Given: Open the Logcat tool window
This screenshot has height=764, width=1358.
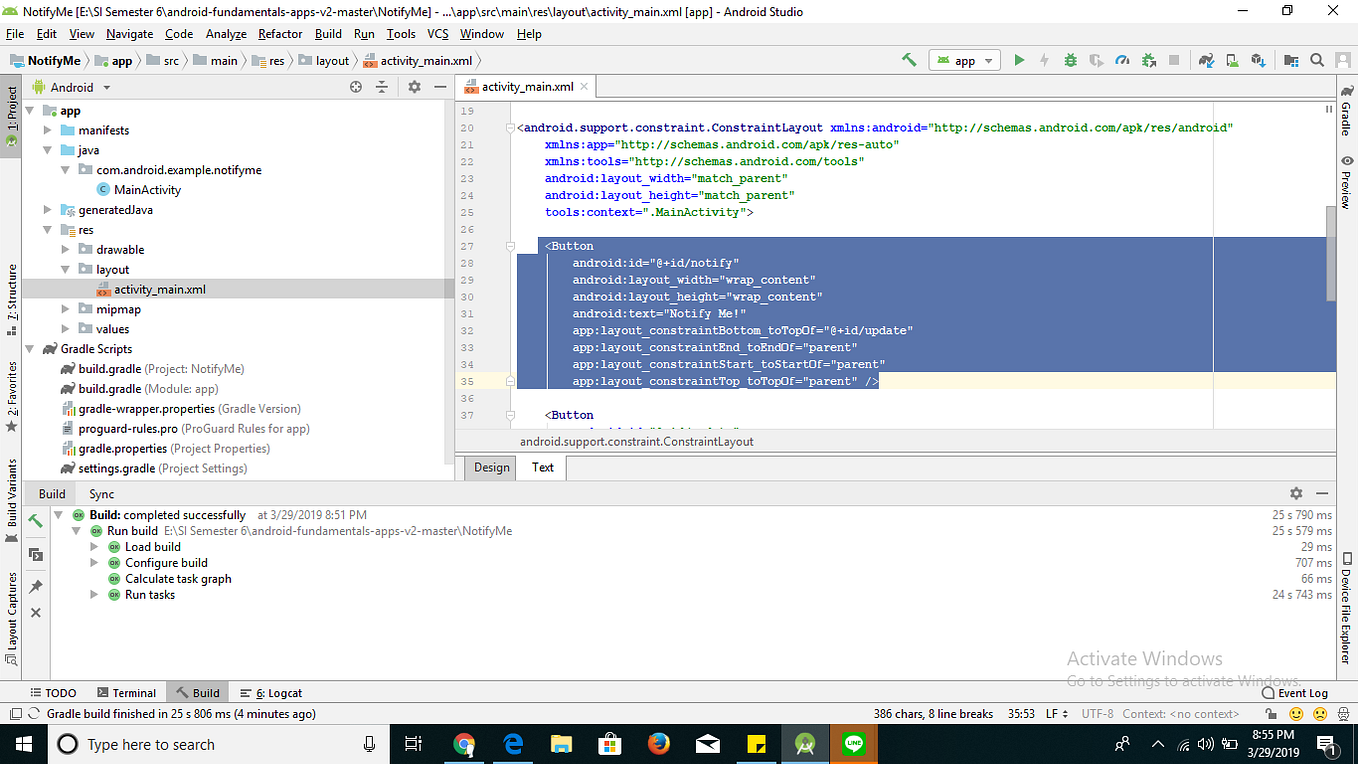Looking at the screenshot, I should 269,692.
